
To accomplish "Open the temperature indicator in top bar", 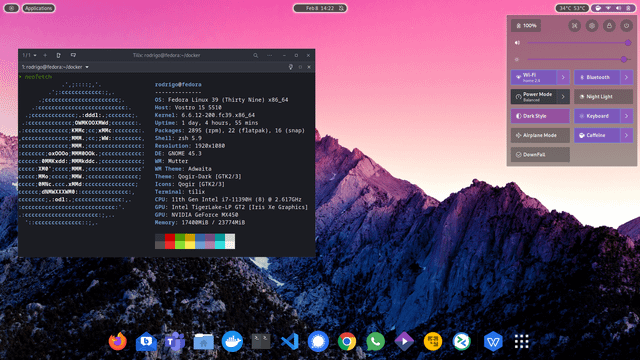I will pos(572,8).
